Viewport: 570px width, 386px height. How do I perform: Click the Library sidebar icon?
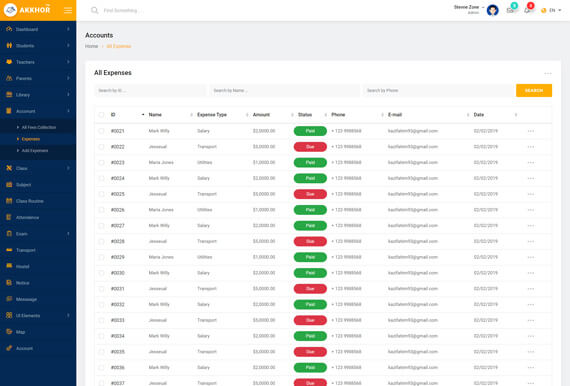click(9, 95)
